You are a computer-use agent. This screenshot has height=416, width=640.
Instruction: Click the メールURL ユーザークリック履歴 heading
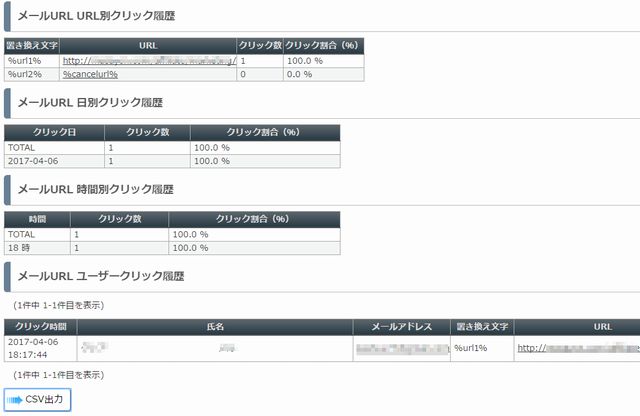[x=101, y=276]
